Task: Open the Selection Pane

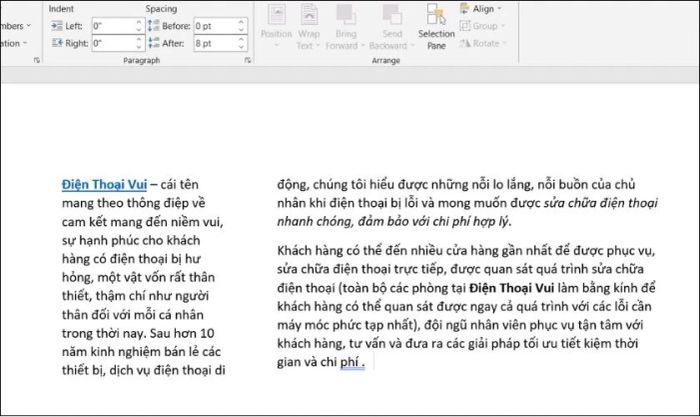Action: (x=436, y=26)
